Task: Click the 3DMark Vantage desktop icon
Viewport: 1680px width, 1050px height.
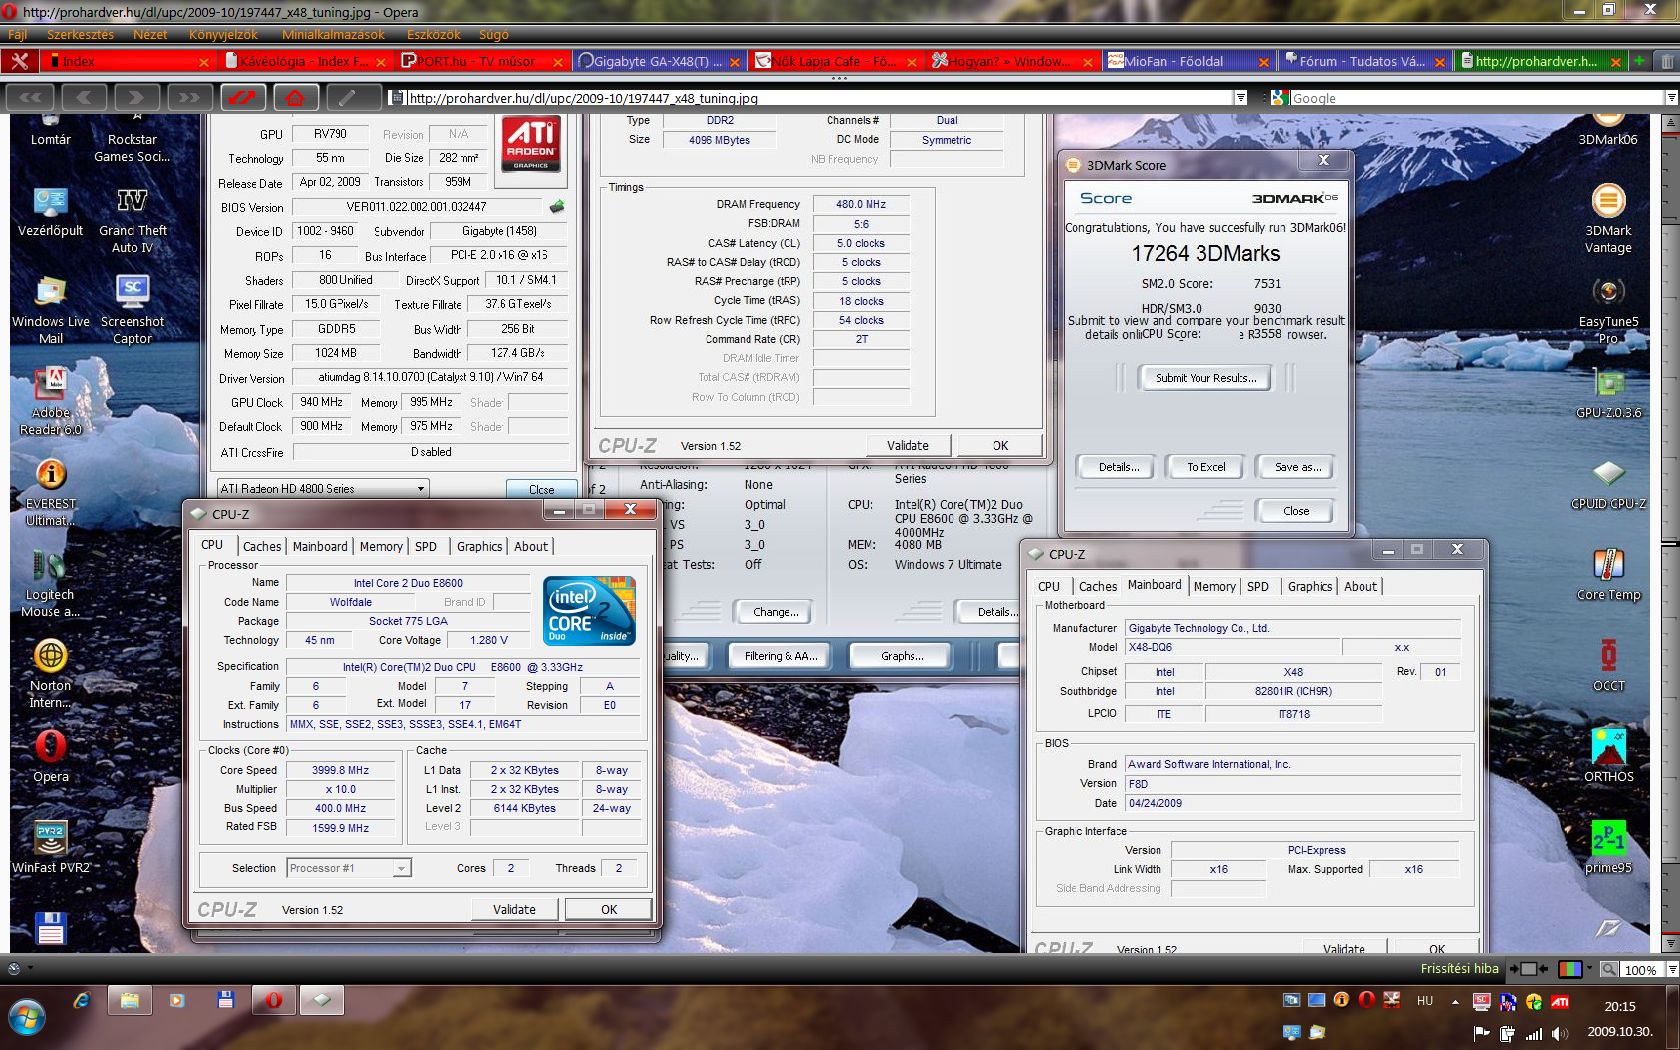Action: coord(1608,219)
